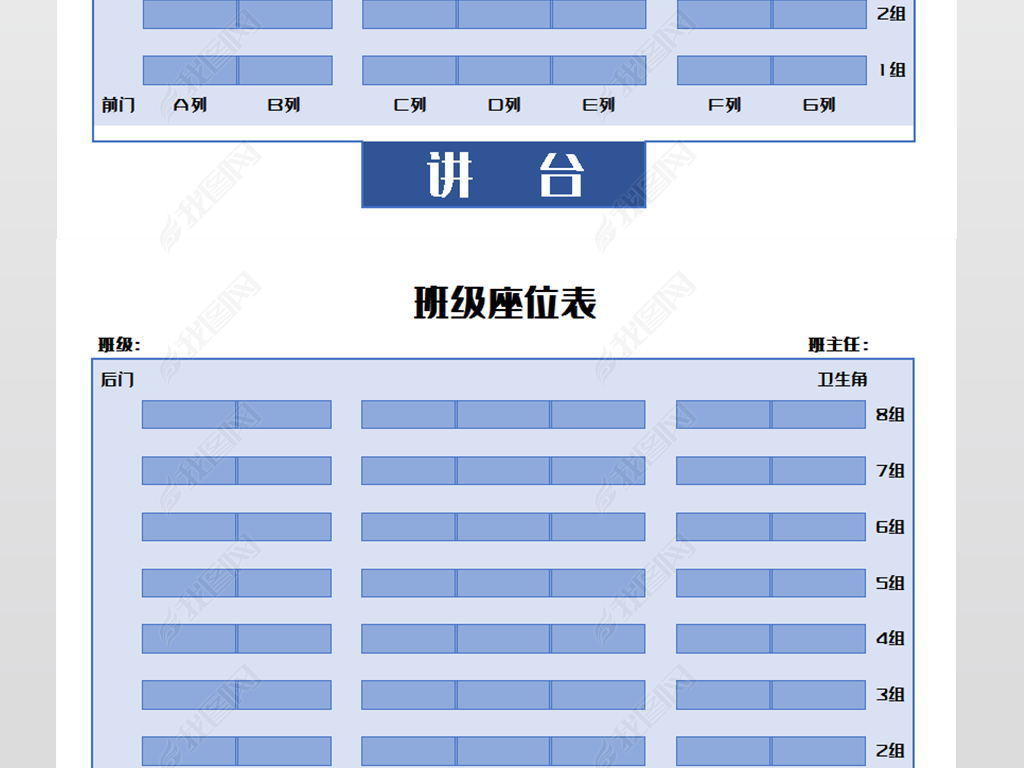
Task: Select the B列 column label
Action: pyautogui.click(x=284, y=105)
